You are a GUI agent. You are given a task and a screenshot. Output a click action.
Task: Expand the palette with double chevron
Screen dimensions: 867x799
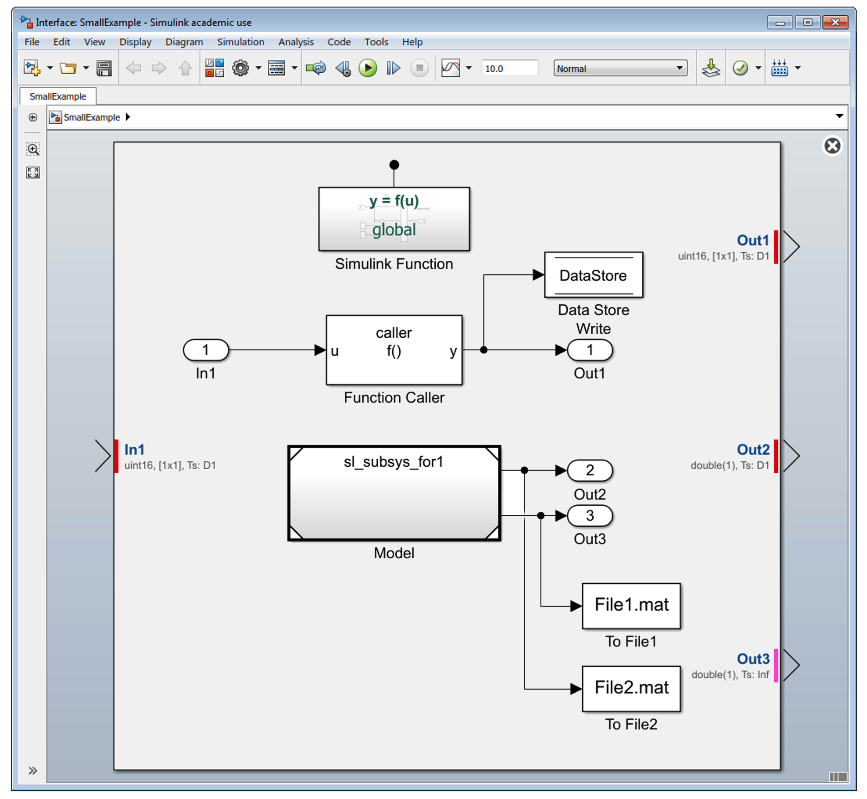point(33,770)
